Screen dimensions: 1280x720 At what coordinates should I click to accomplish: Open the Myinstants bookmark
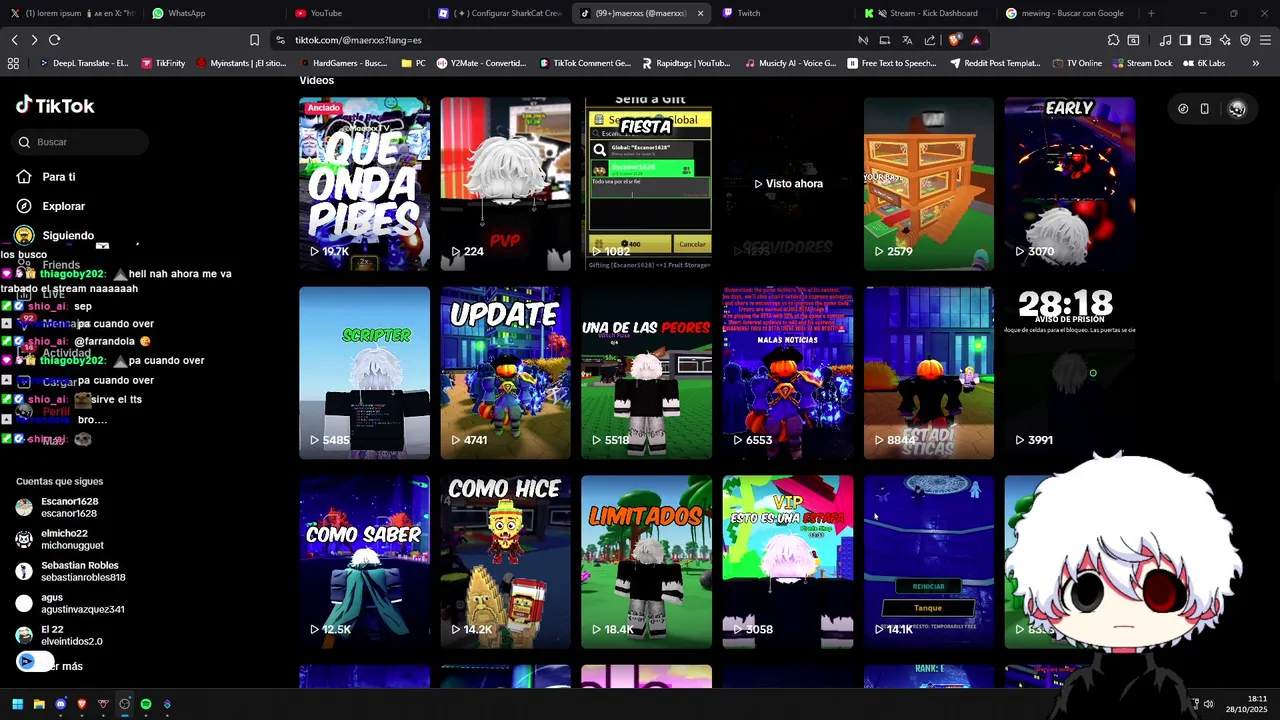tap(241, 63)
